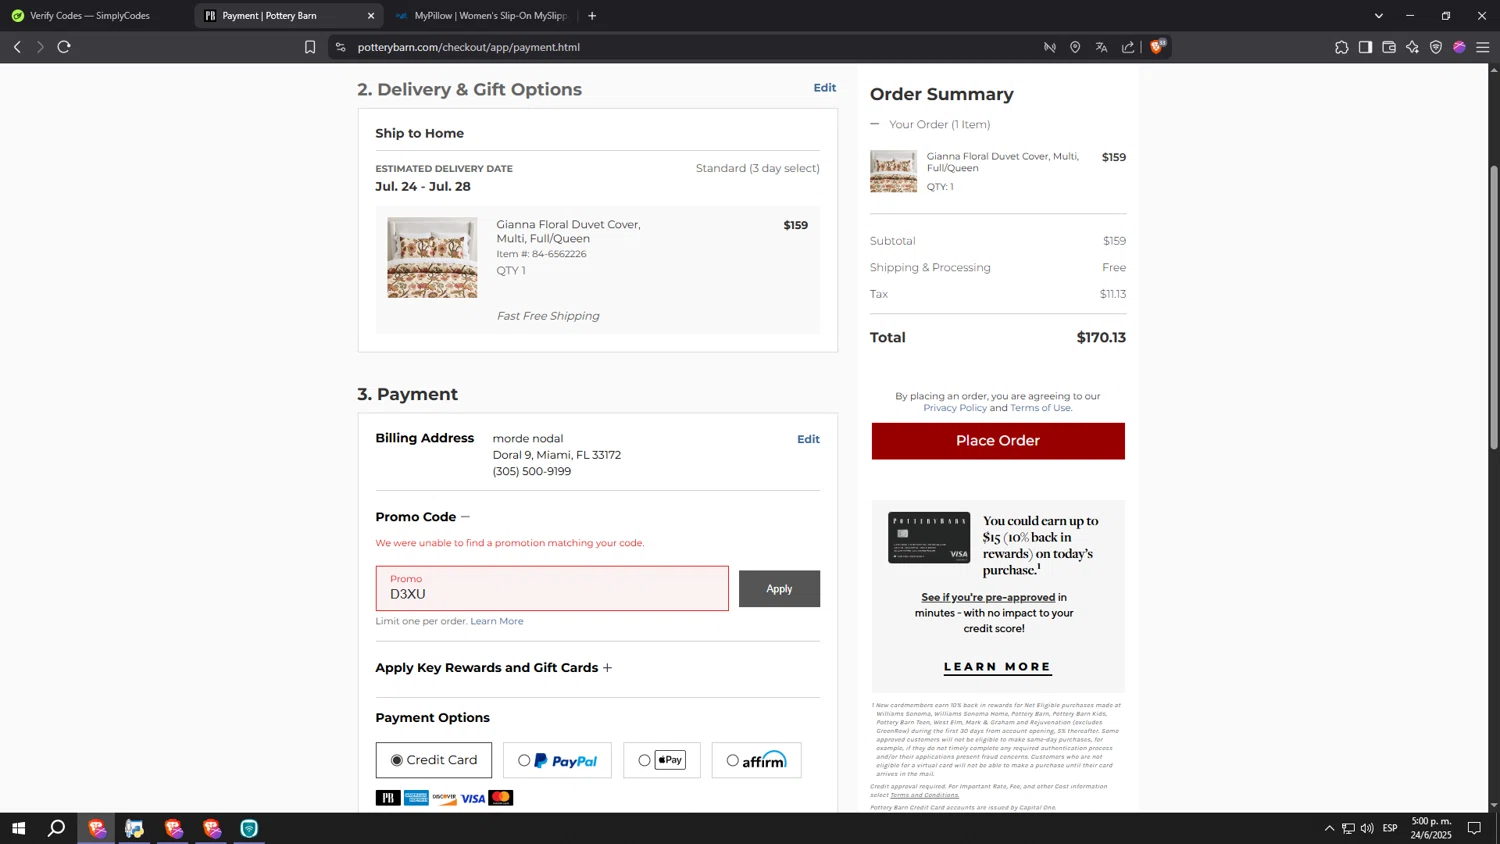Click the duvet thumbnail in Order Summary
This screenshot has width=1500, height=844.
(x=893, y=171)
